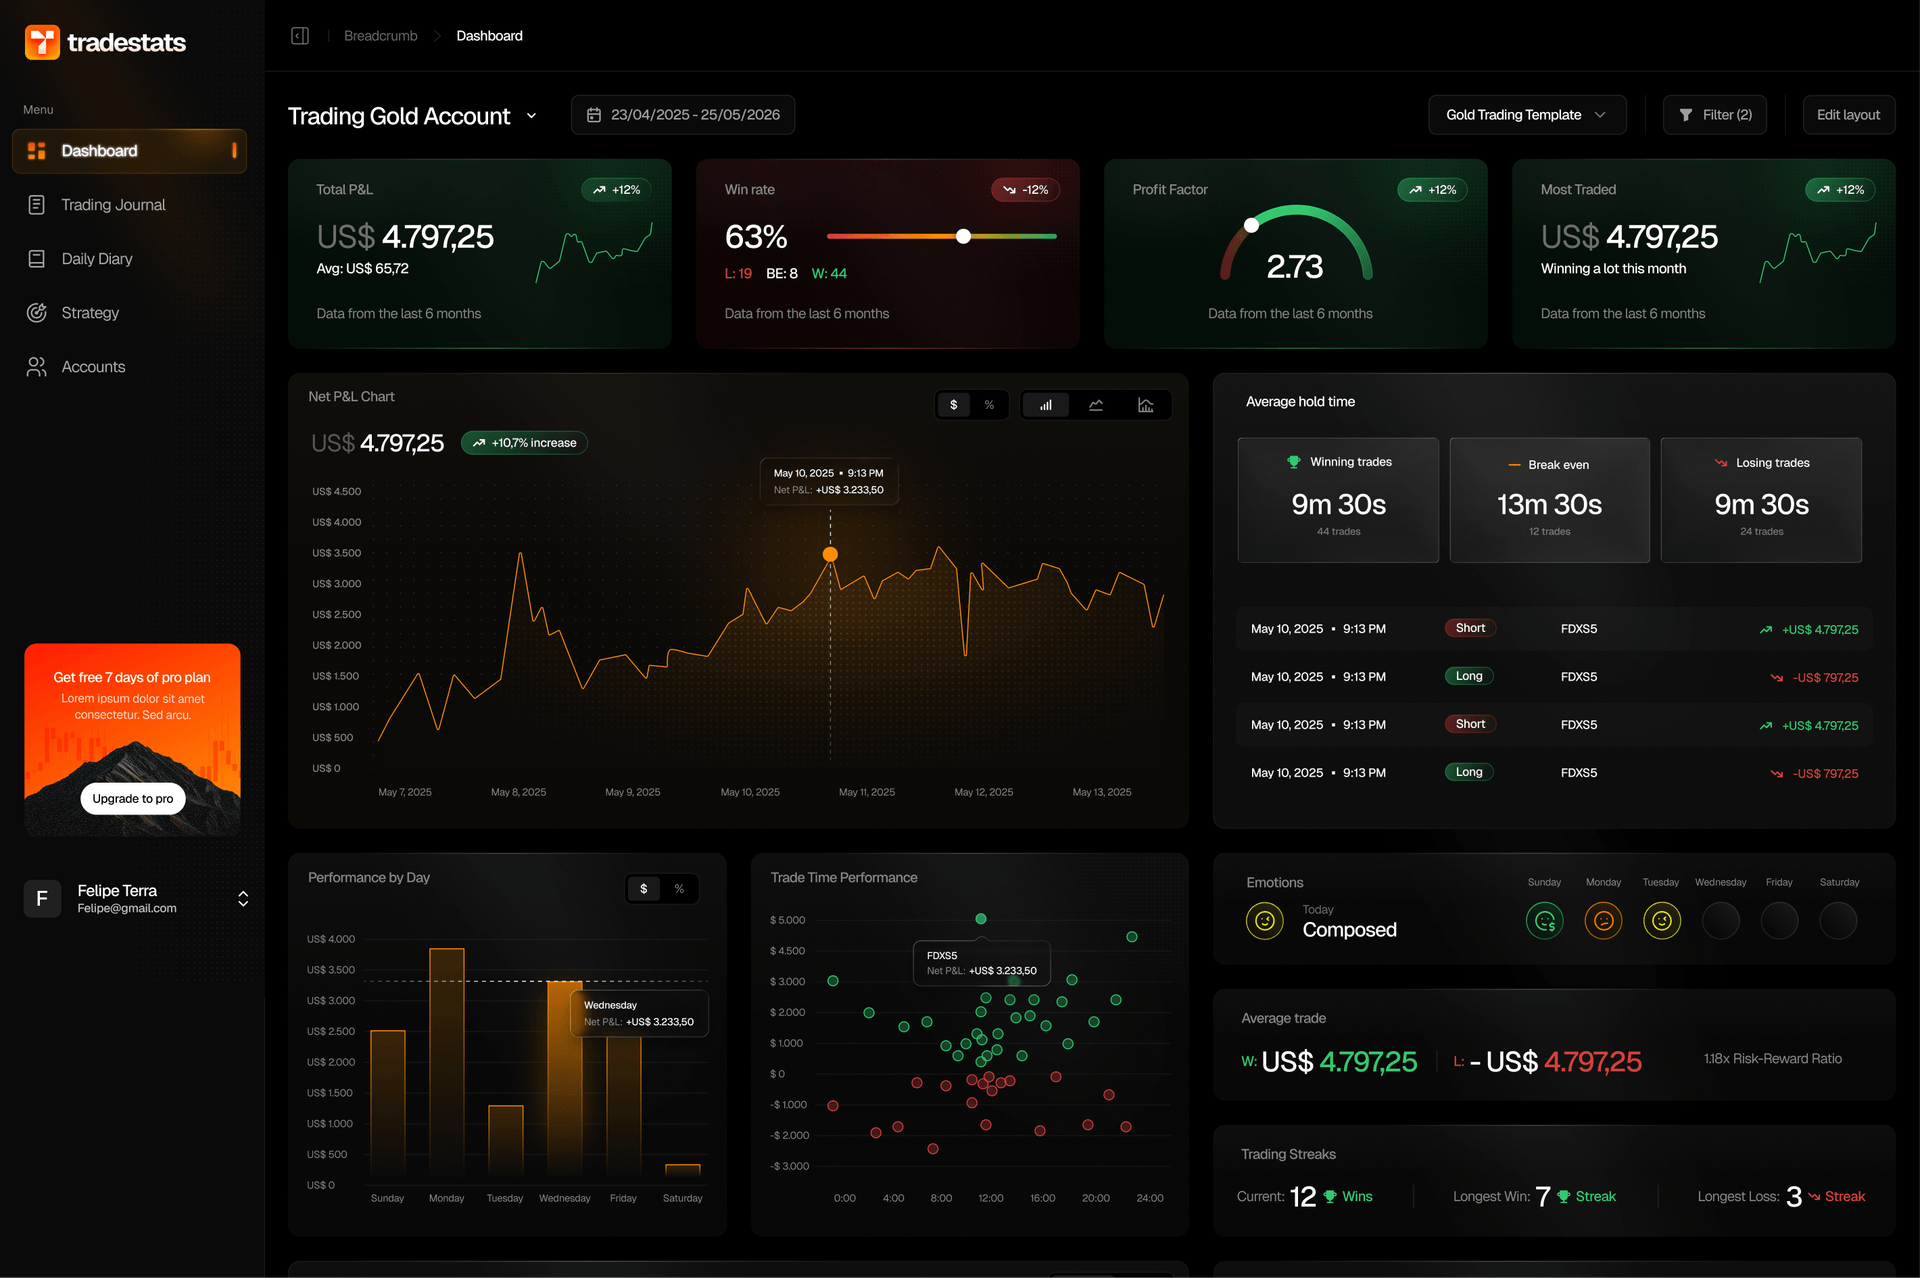This screenshot has height=1278, width=1920.
Task: Open the Edit layout panel
Action: click(1848, 115)
